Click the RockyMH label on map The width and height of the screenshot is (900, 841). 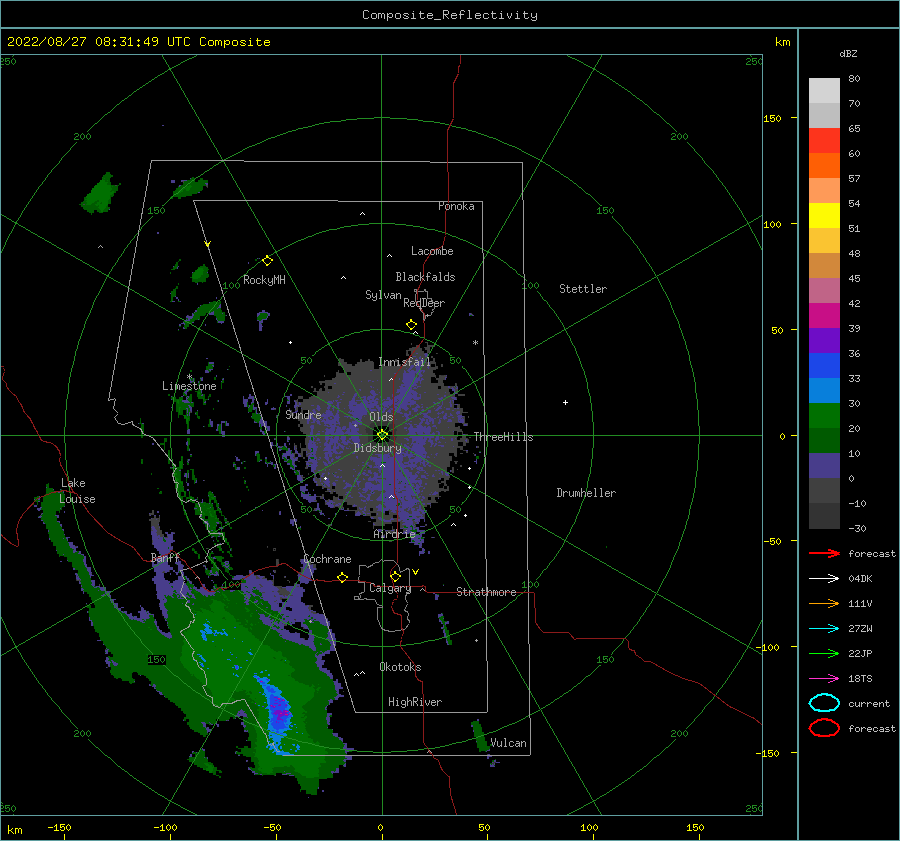(x=264, y=280)
